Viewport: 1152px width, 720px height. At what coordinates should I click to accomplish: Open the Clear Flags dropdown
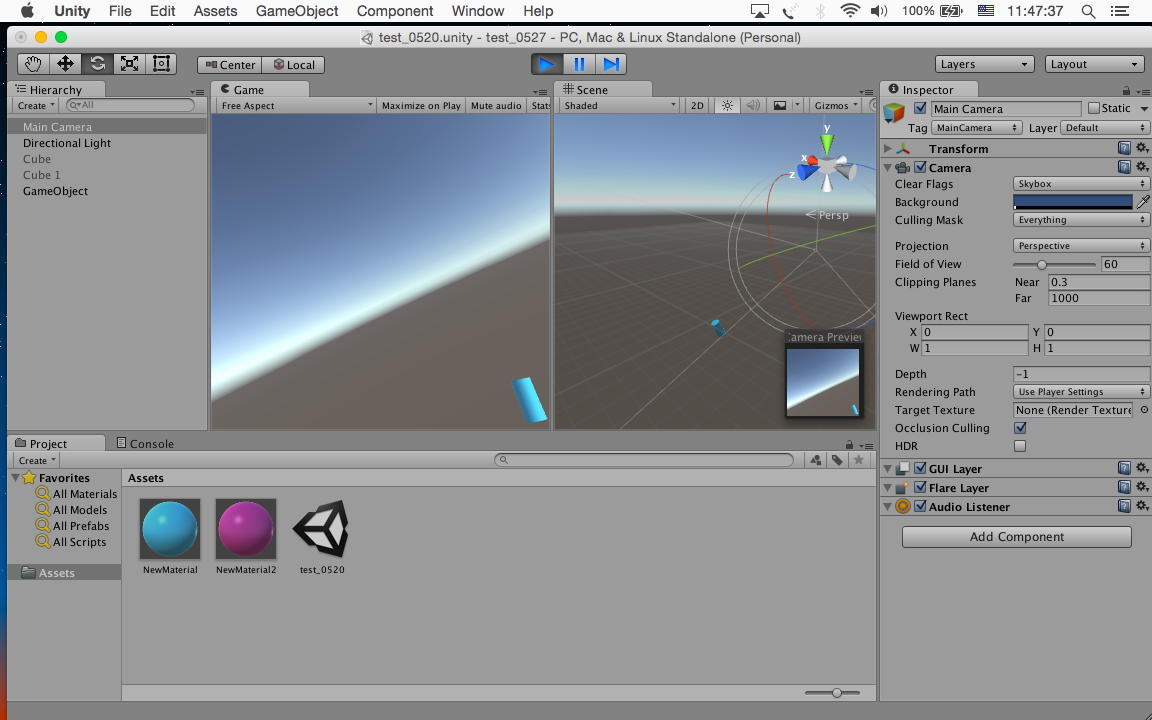tap(1080, 184)
